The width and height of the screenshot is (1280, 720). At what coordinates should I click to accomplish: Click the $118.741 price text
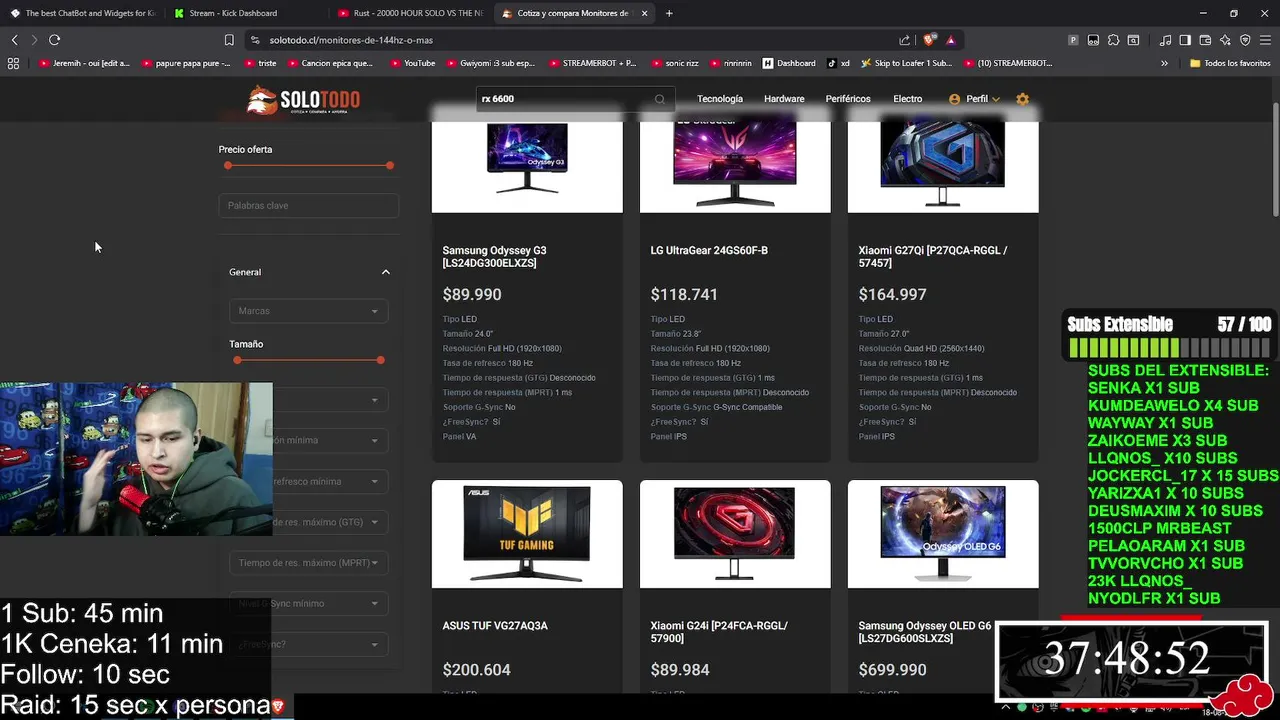(x=684, y=295)
